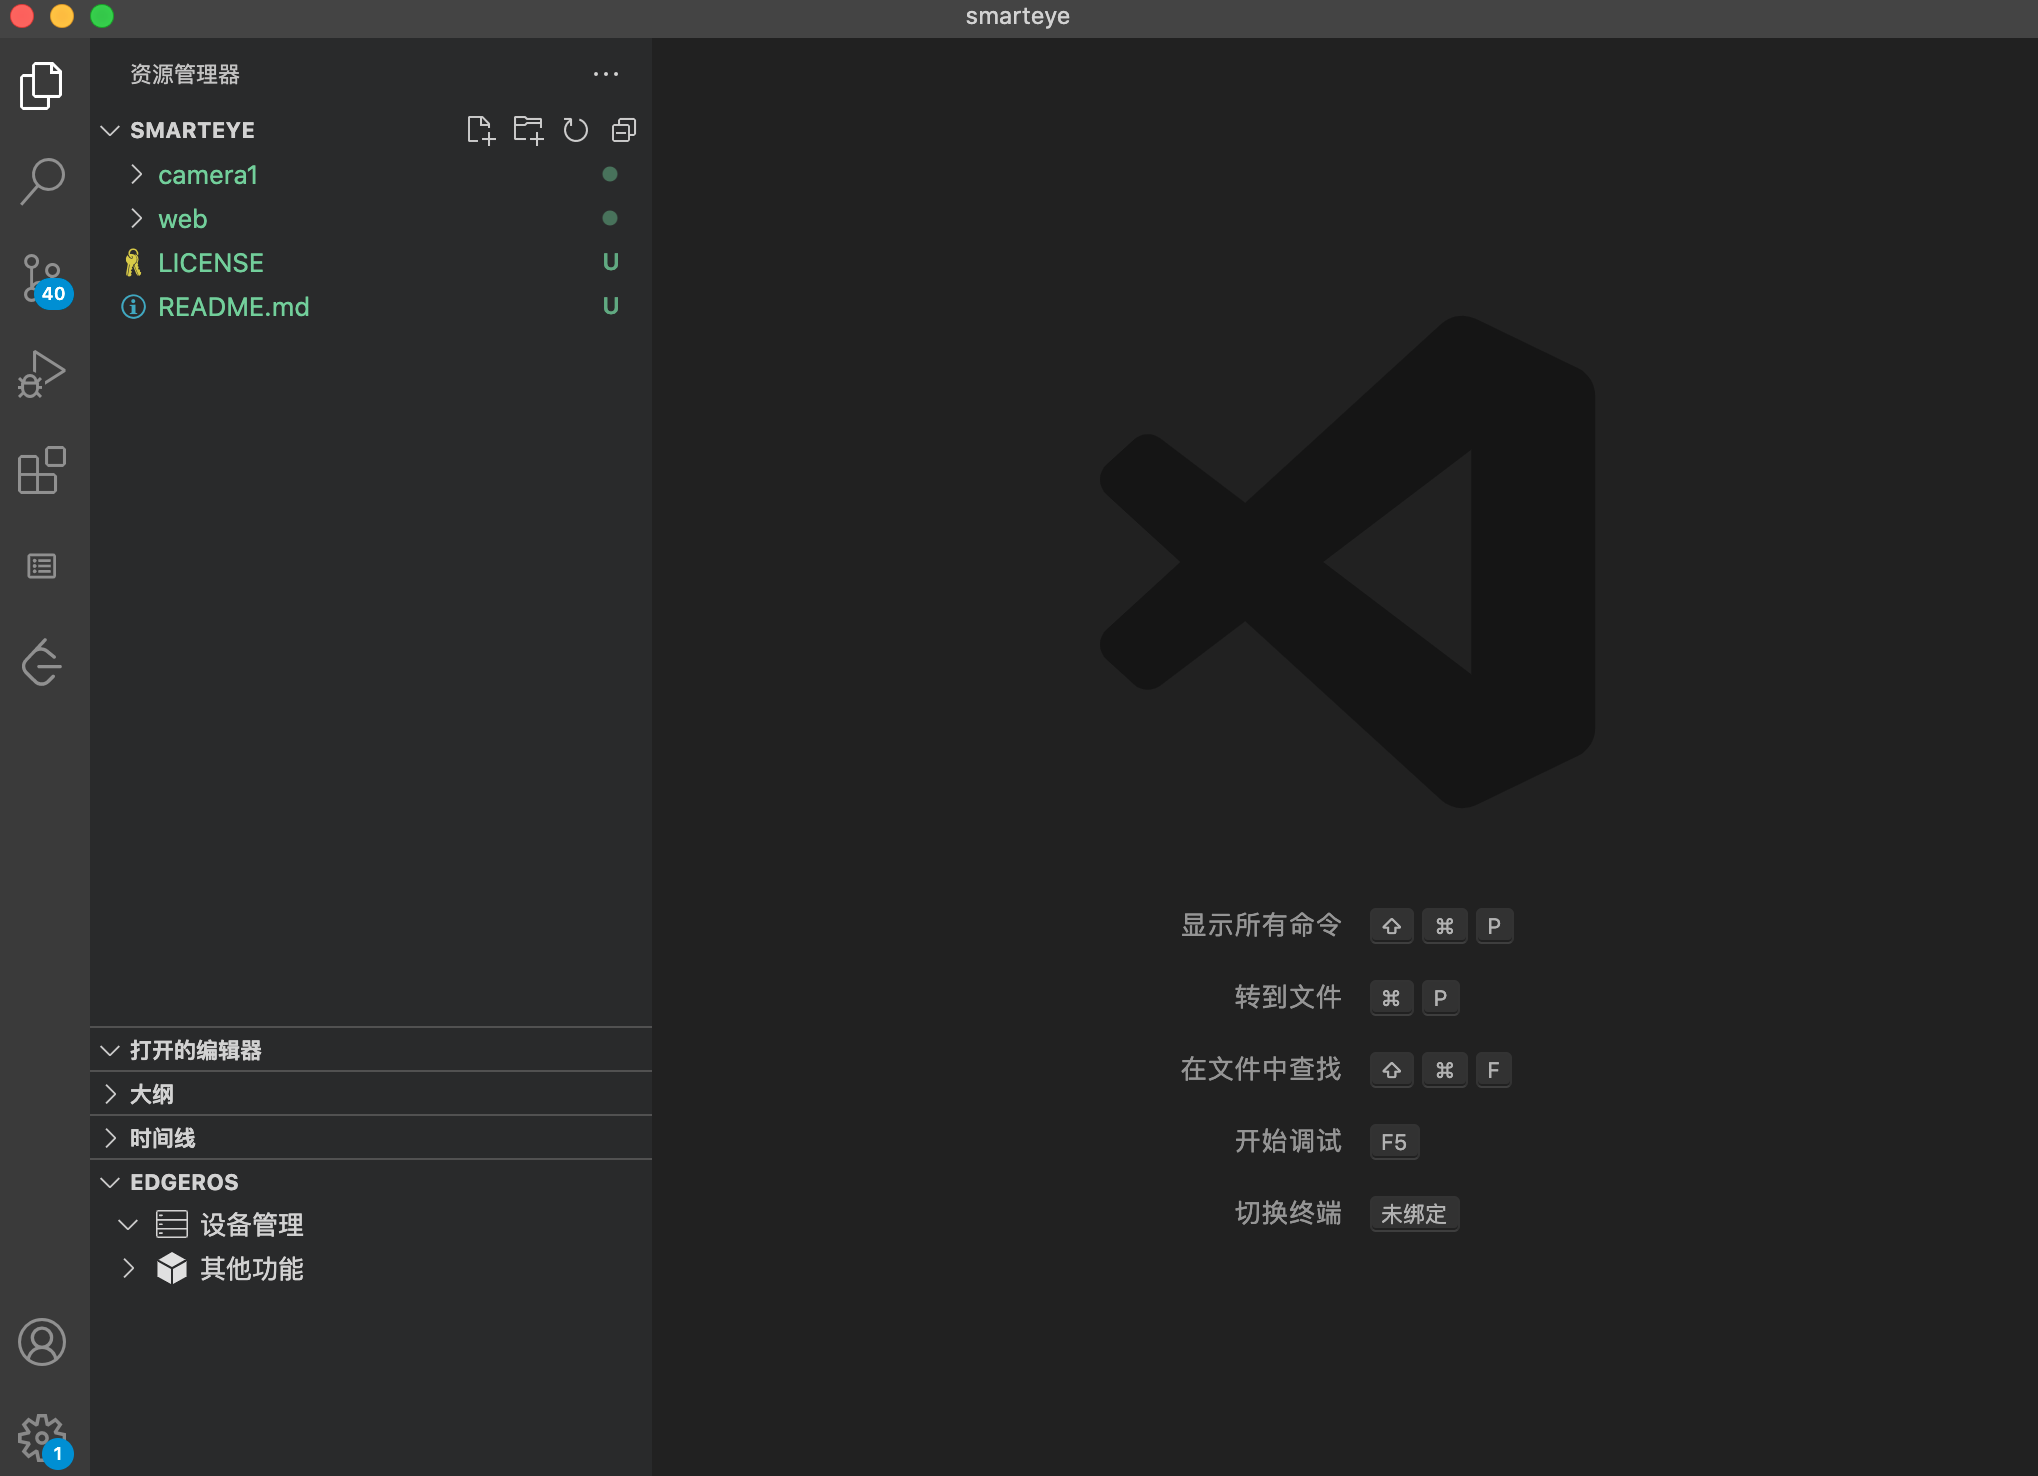Collapse the 打开的编辑器 section
The height and width of the screenshot is (1476, 2038).
pyautogui.click(x=110, y=1050)
